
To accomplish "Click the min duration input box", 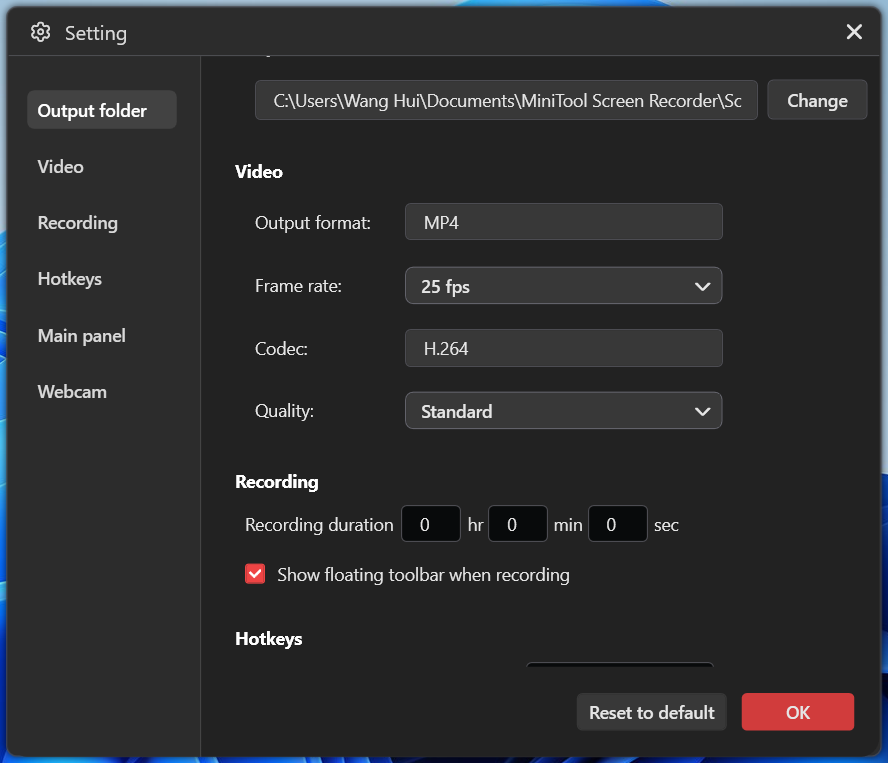I will point(517,523).
